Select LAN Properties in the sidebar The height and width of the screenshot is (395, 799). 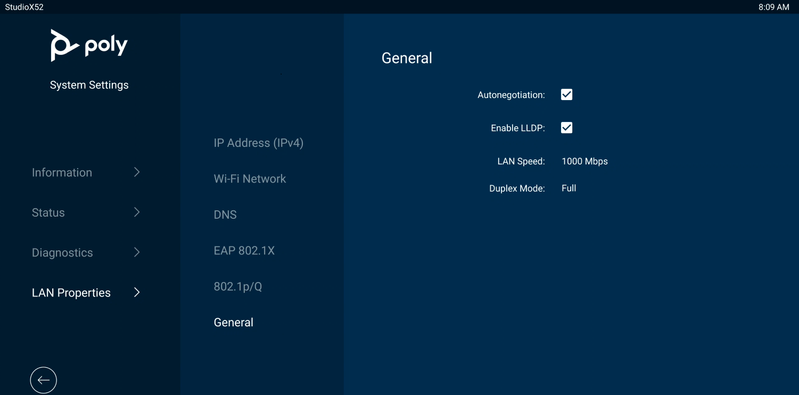71,293
